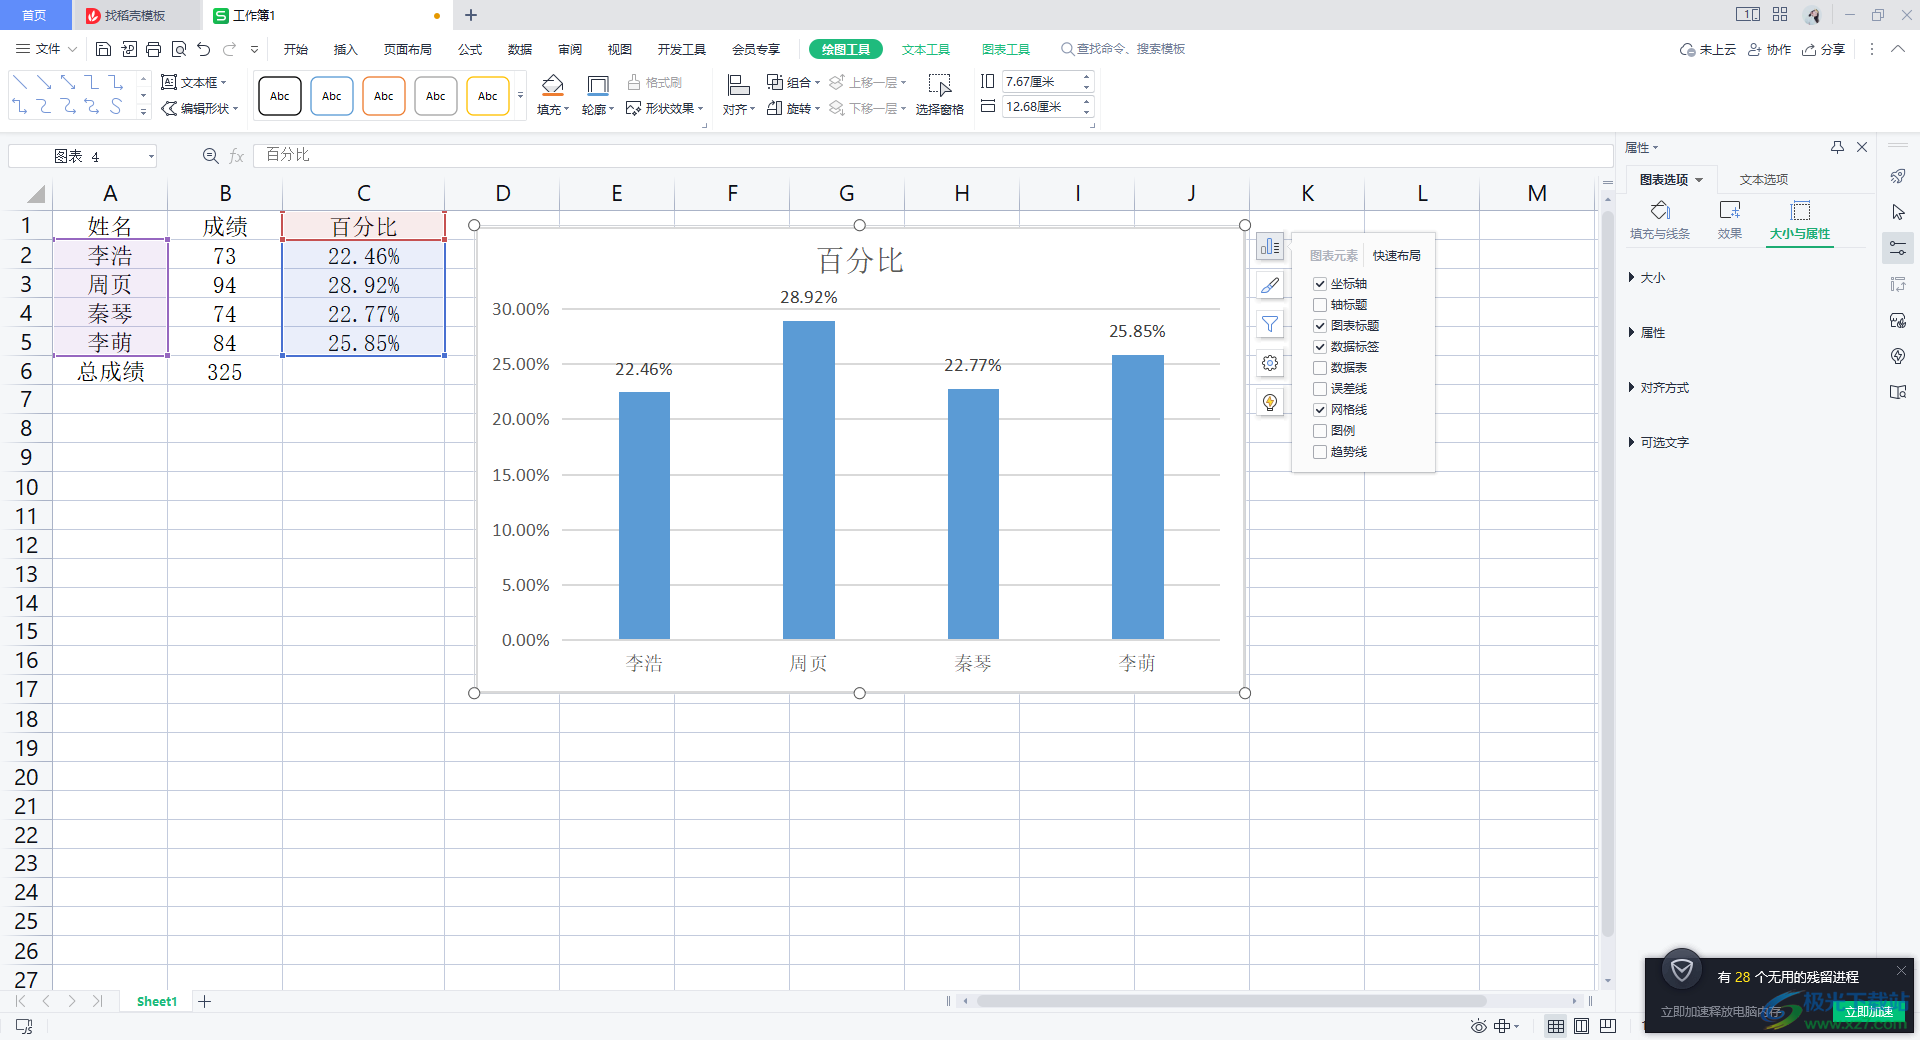Open the chart style brush button
1920x1040 pixels.
coord(1270,285)
